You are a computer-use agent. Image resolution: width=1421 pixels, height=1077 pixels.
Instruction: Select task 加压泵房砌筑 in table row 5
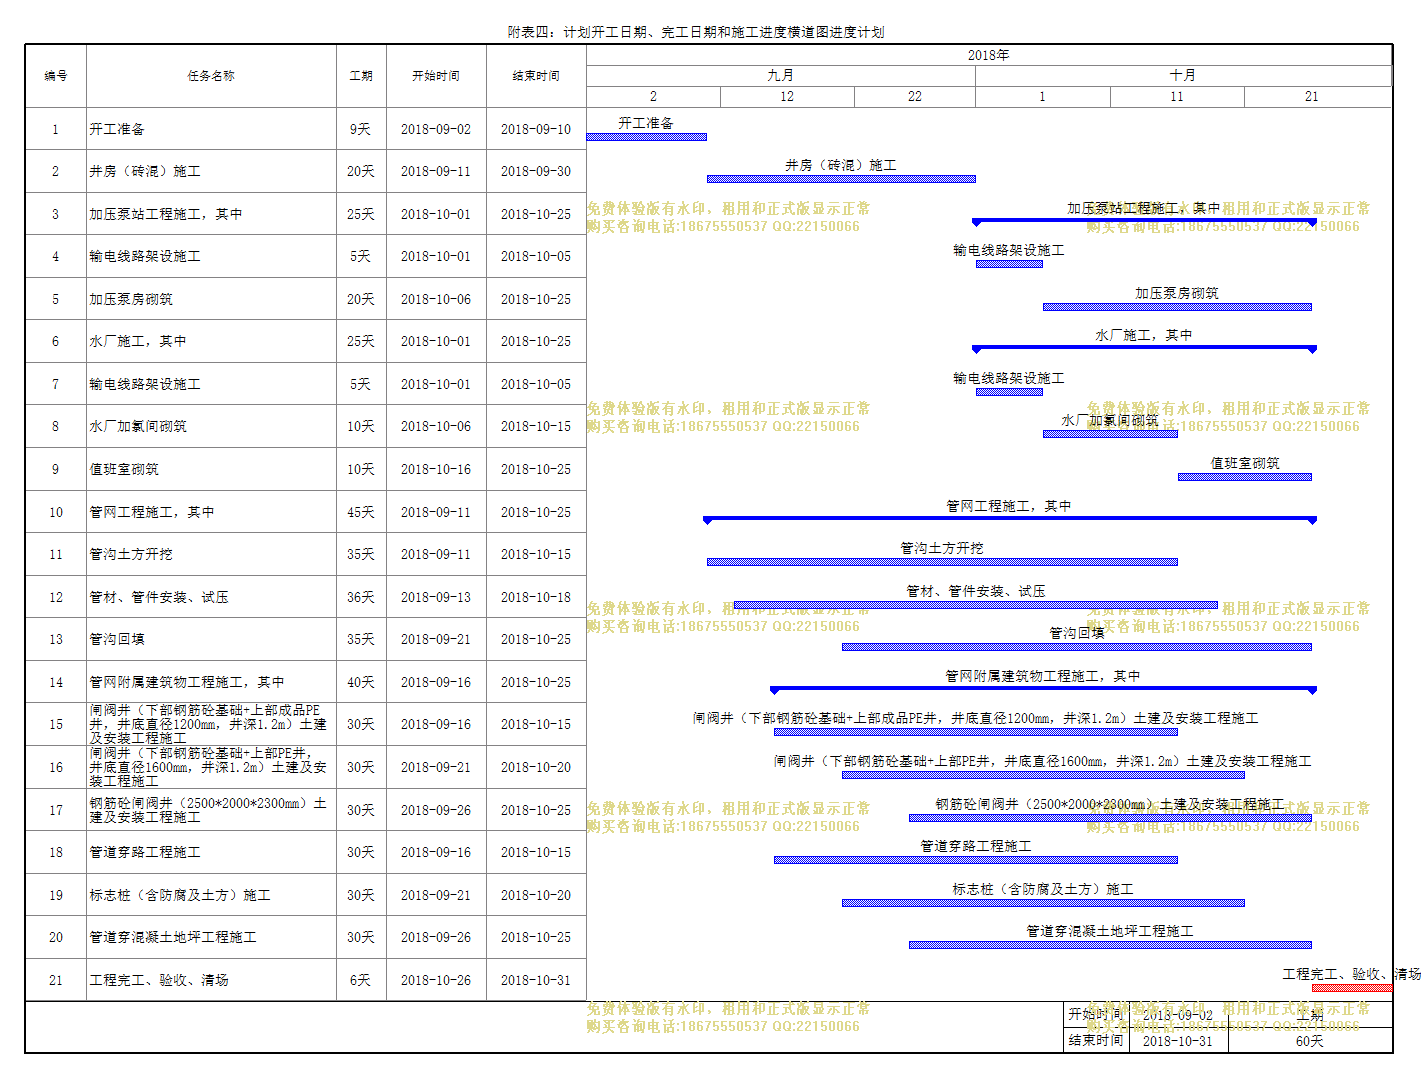click(x=131, y=299)
